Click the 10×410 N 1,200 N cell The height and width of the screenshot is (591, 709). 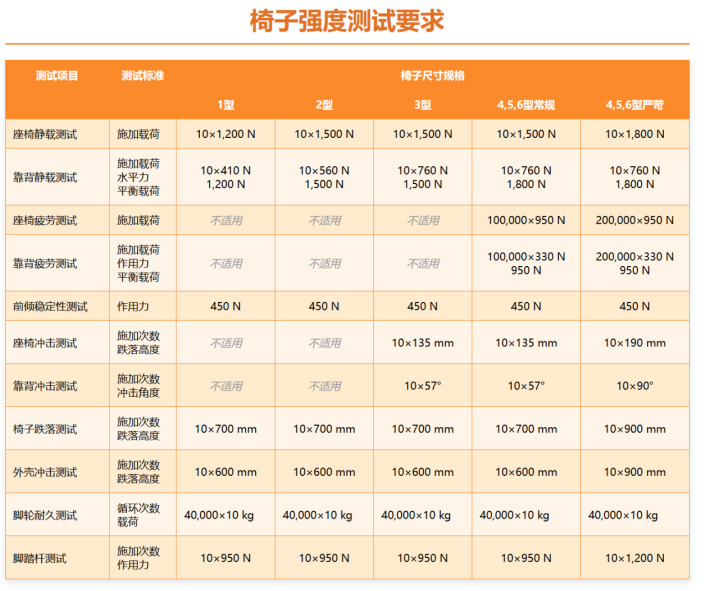pyautogui.click(x=226, y=177)
